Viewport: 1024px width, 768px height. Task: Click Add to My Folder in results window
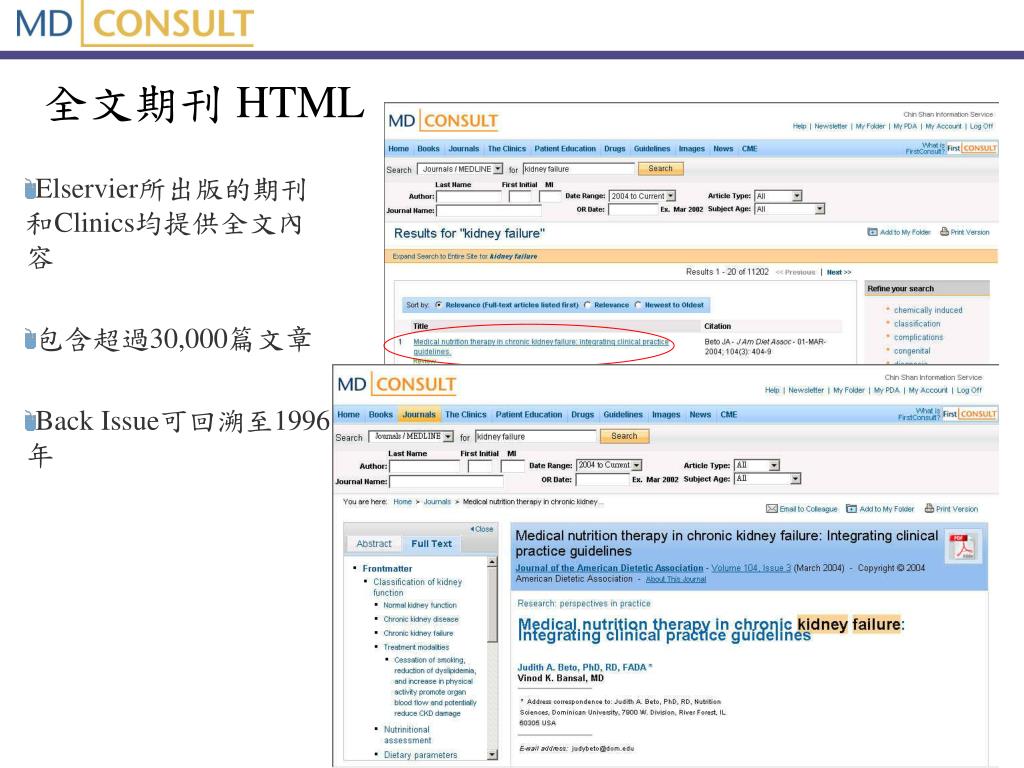(x=899, y=232)
